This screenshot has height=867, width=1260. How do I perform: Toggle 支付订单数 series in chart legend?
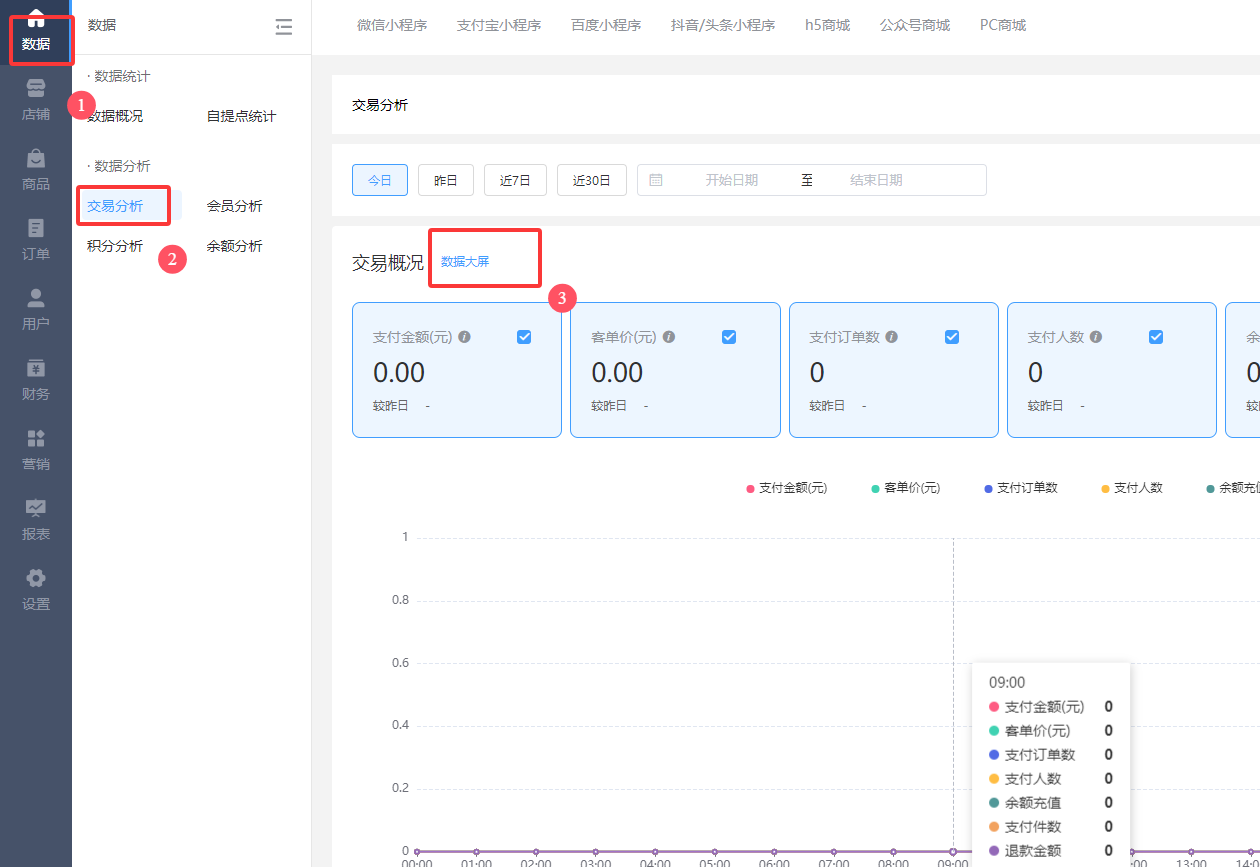coord(1021,488)
